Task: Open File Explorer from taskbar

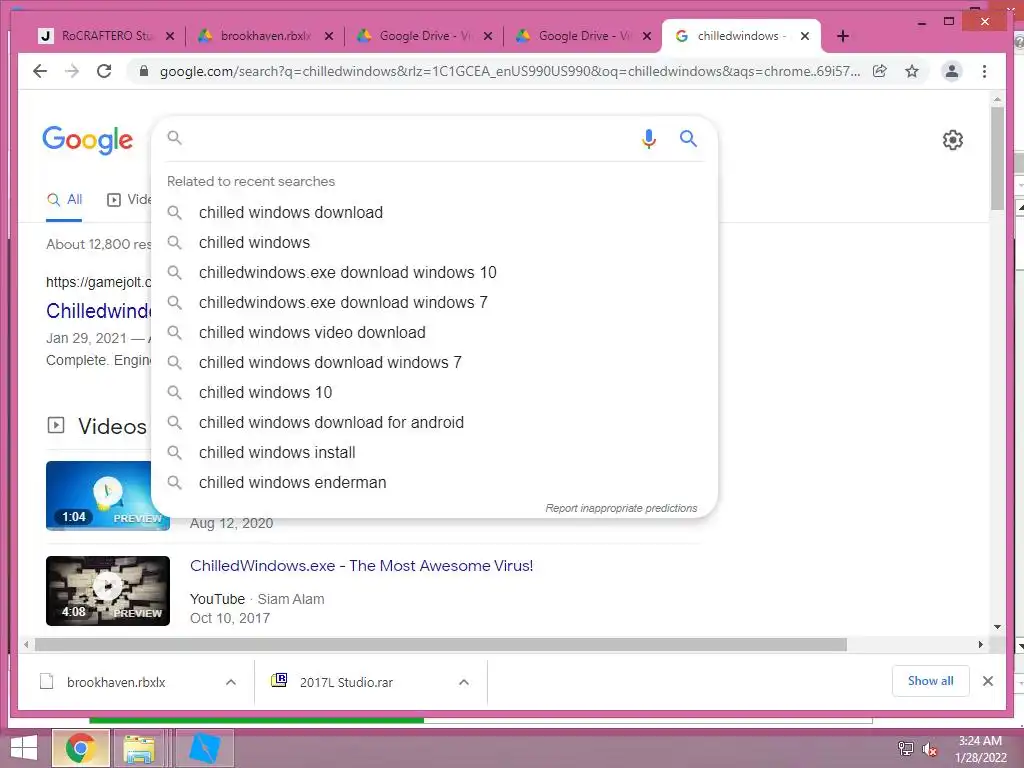Action: point(140,748)
